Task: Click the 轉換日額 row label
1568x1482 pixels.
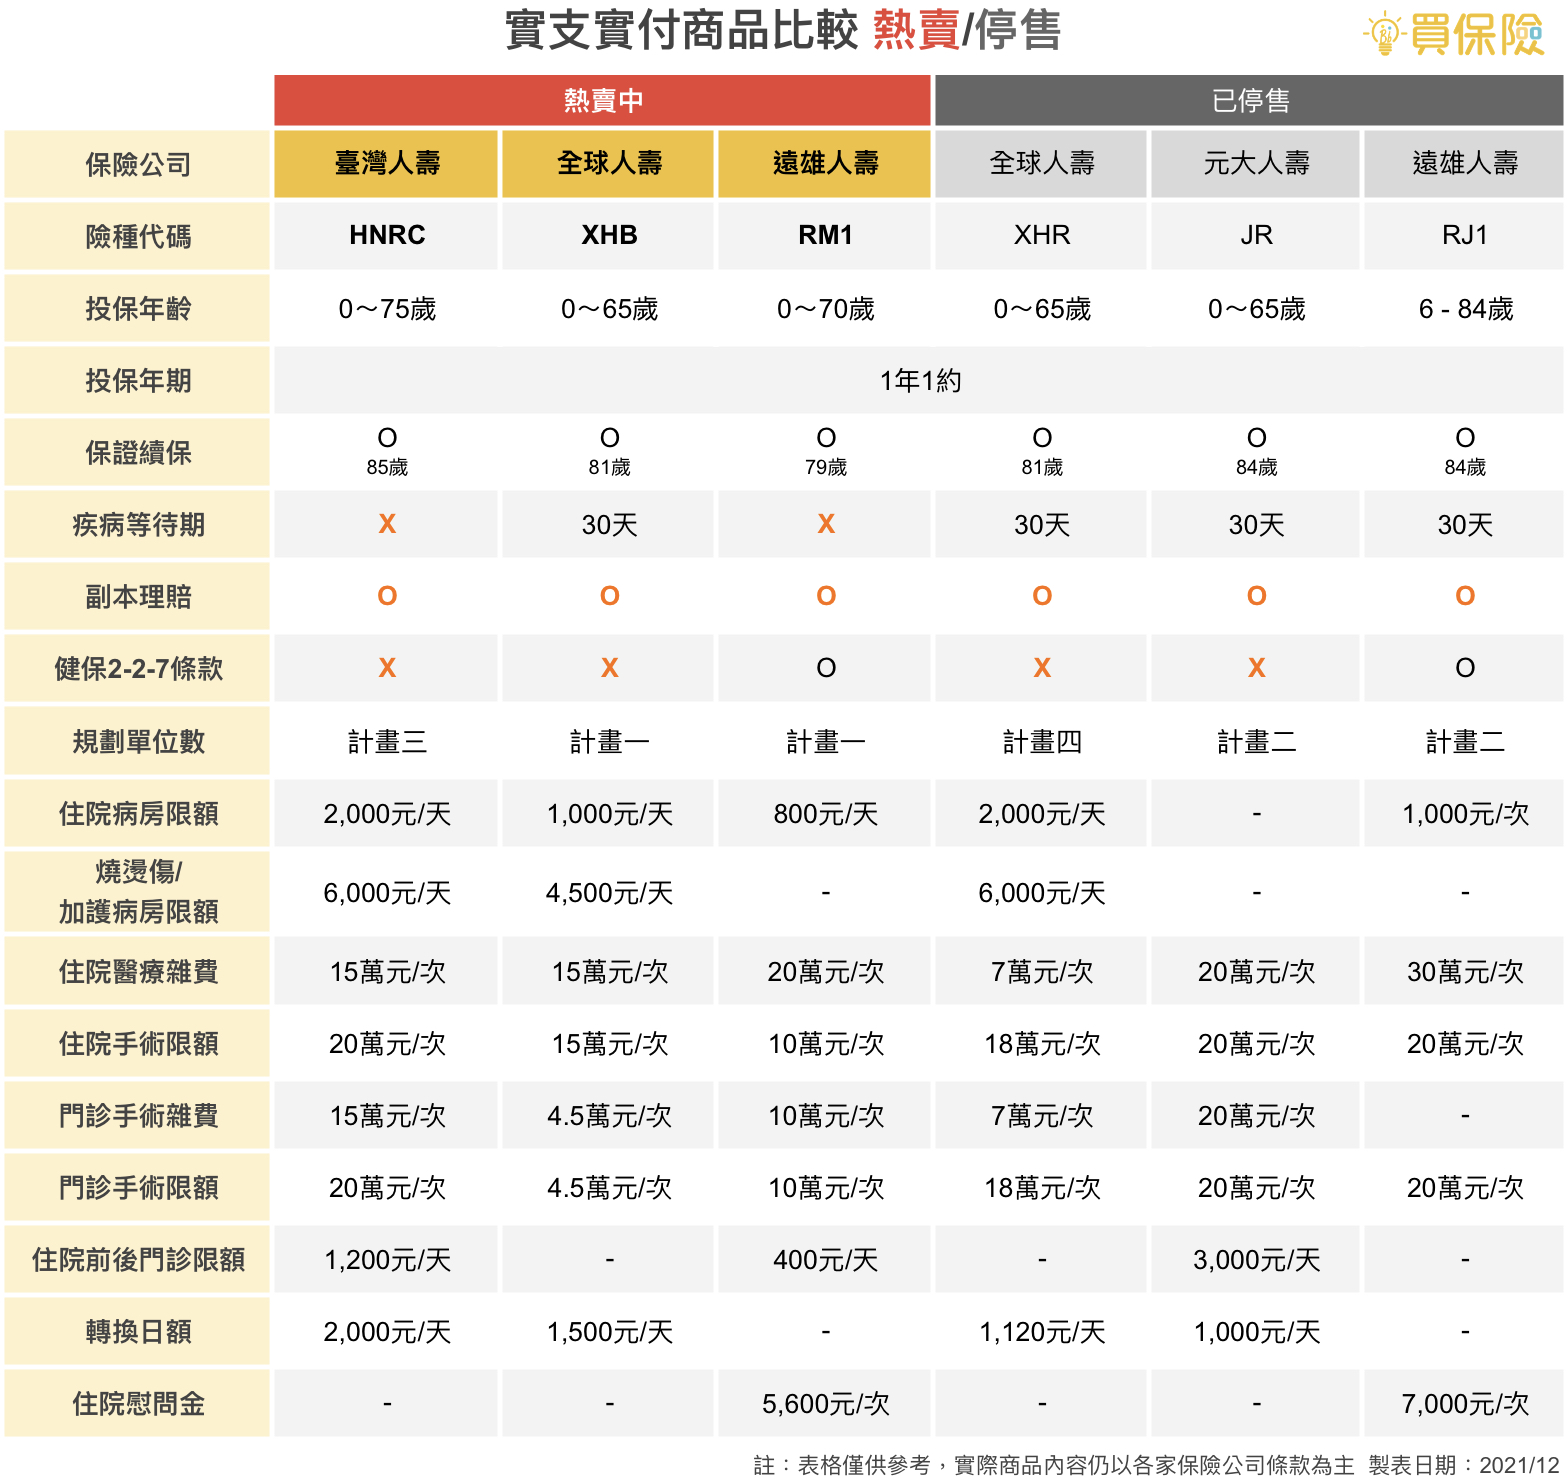Action: [137, 1331]
